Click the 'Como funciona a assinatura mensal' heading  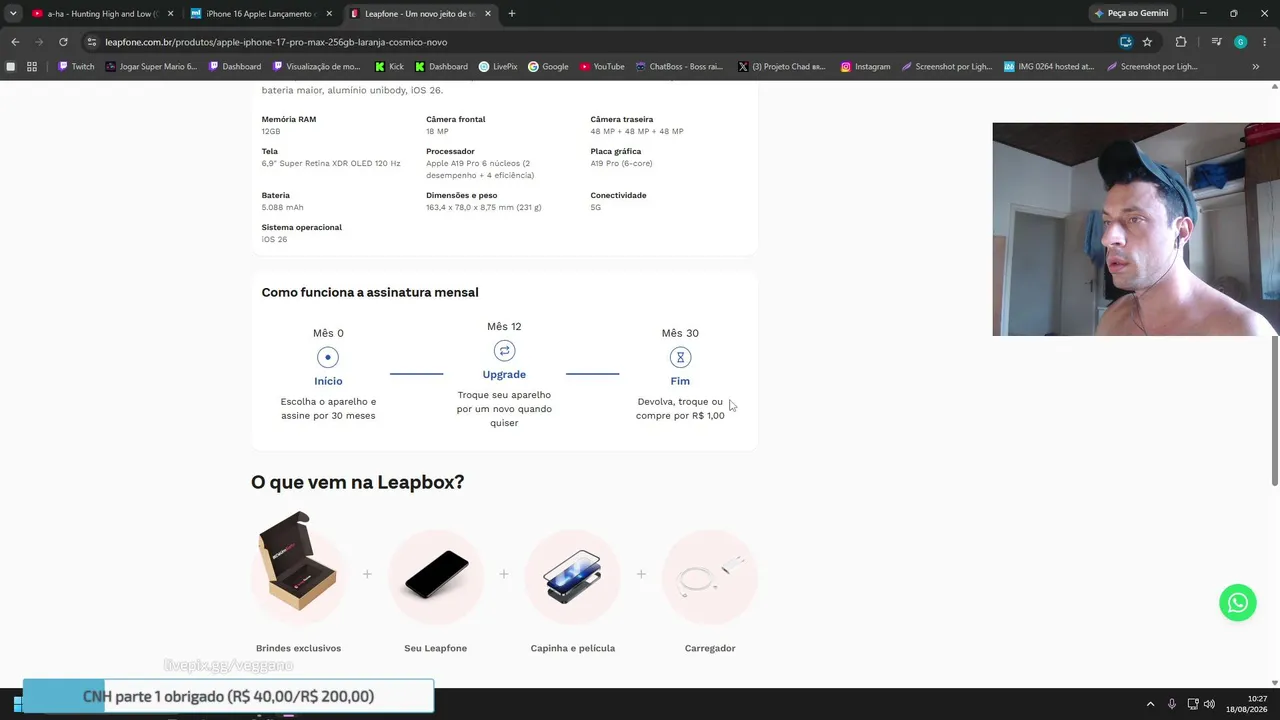tap(370, 292)
